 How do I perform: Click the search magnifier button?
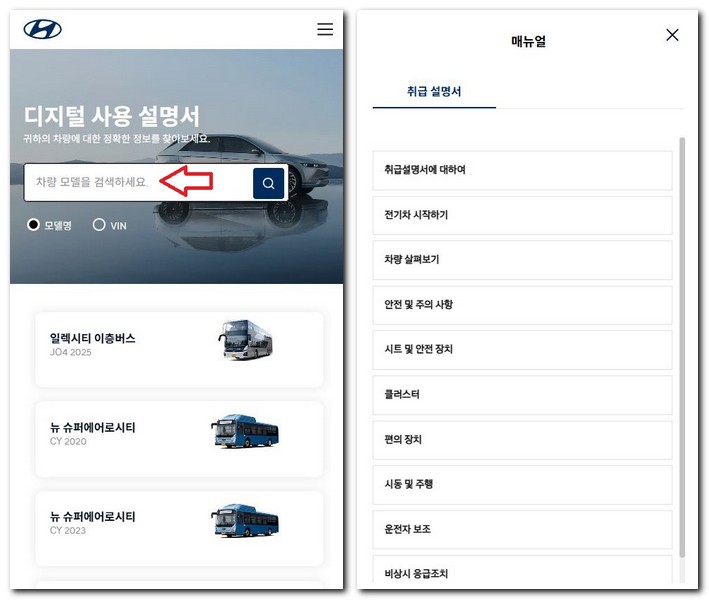point(269,183)
